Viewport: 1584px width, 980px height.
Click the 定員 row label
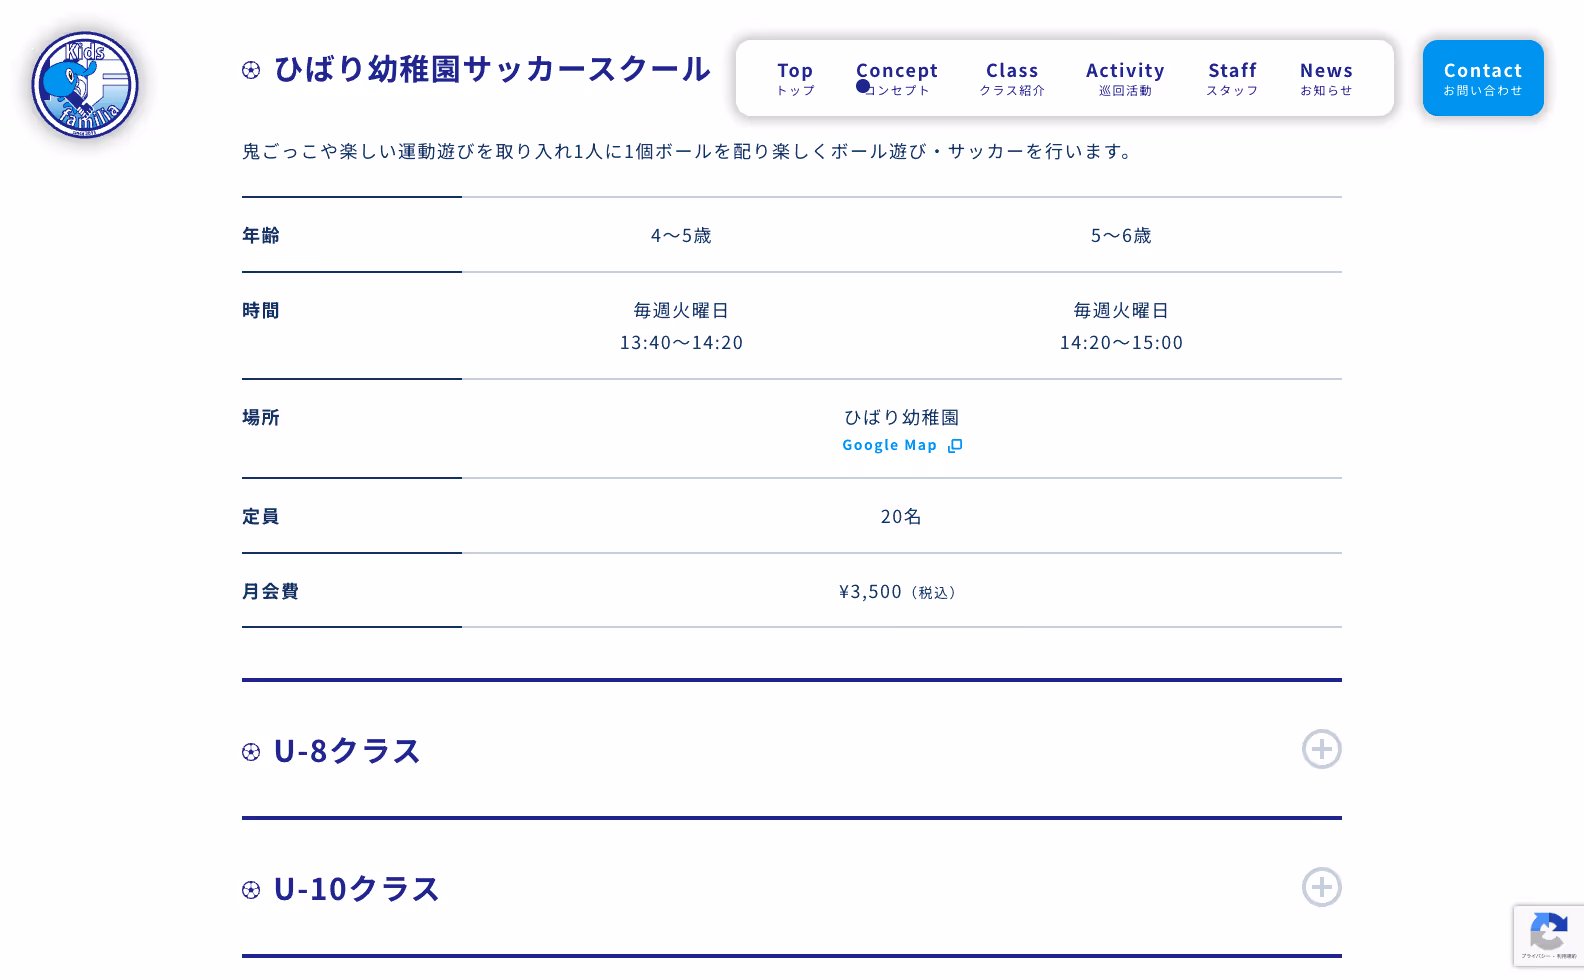coord(261,517)
